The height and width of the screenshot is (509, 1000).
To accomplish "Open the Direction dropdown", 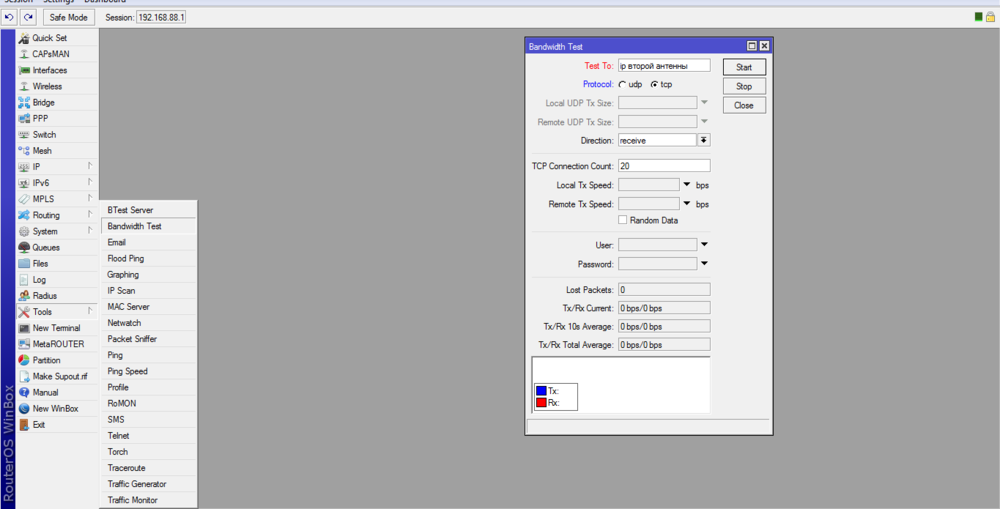I will [703, 141].
